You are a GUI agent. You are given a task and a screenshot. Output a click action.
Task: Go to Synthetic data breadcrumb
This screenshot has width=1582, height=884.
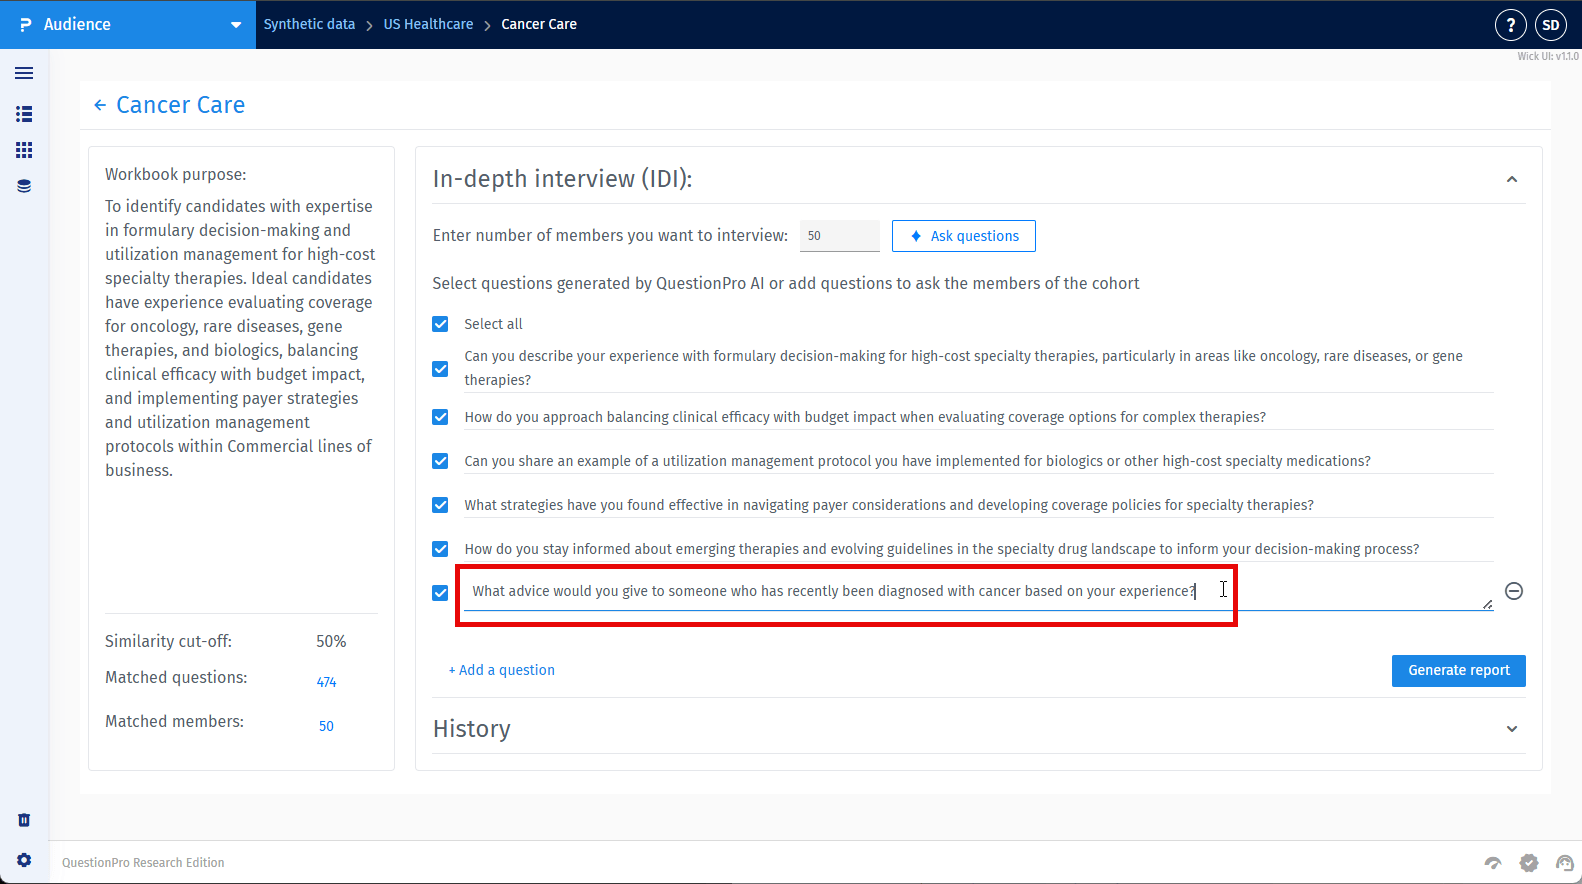click(309, 24)
